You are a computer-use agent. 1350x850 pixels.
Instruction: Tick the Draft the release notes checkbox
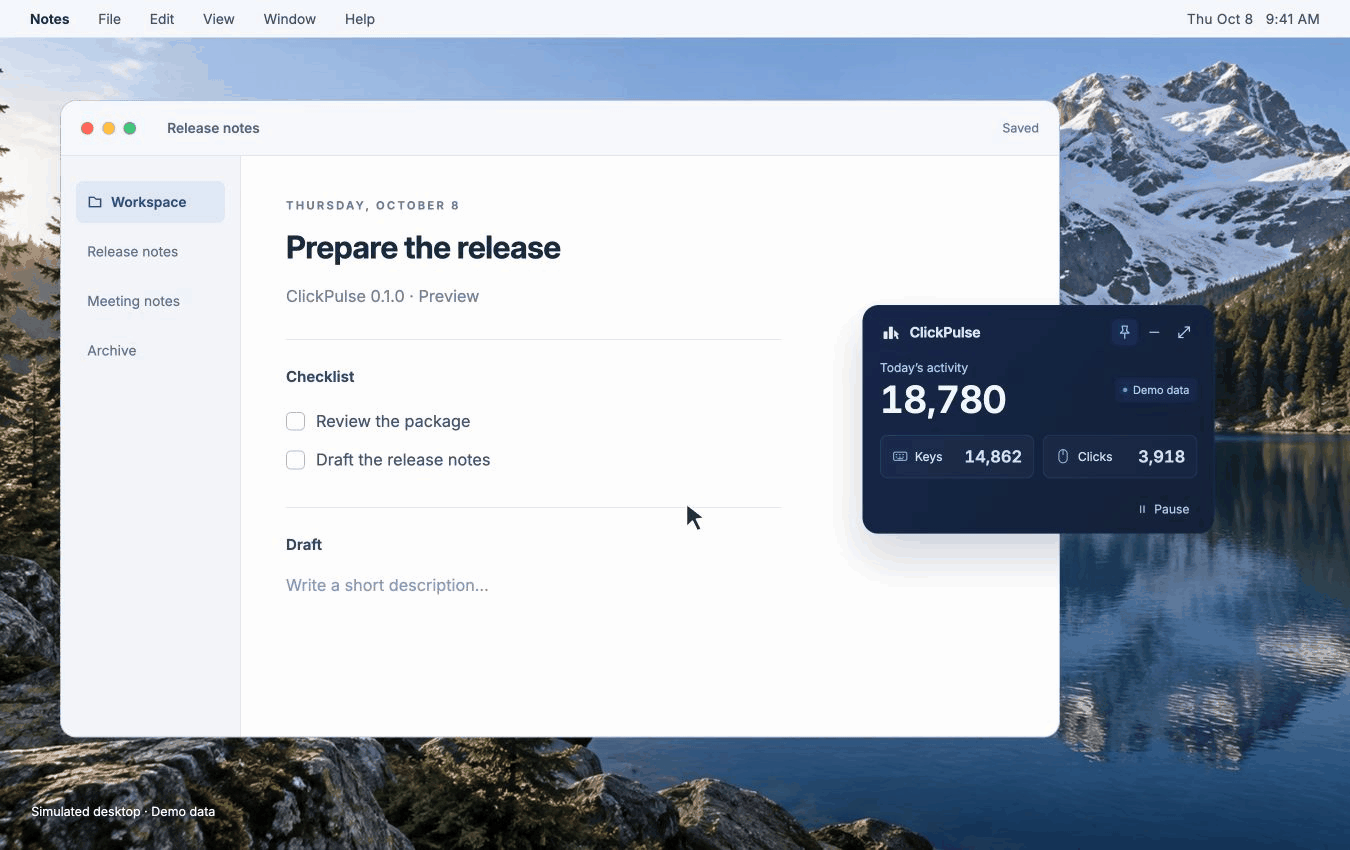[296, 460]
